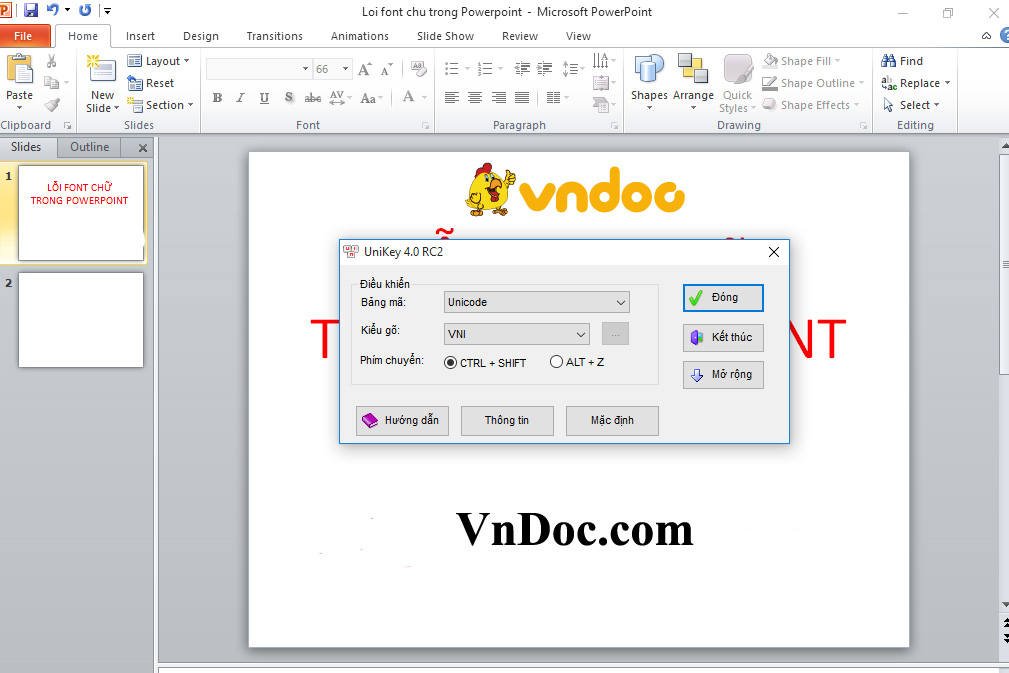Viewport: 1009px width, 673px height.
Task: Switch to the Outline tab
Action: [88, 147]
